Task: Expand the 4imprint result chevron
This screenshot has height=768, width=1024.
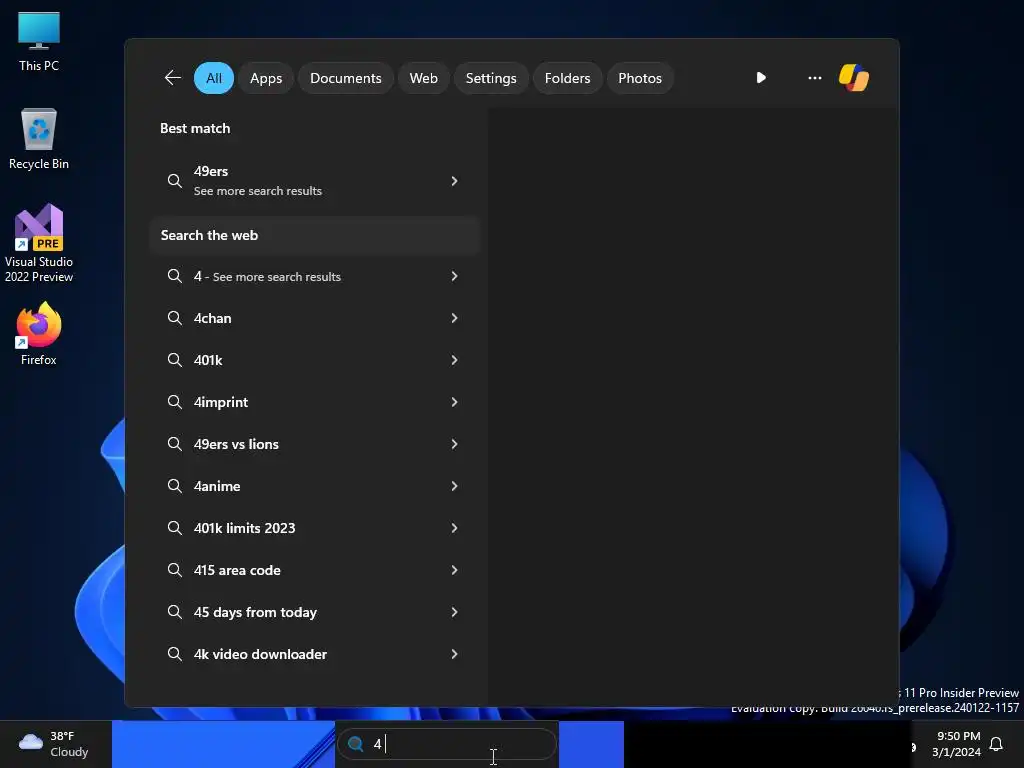Action: coord(455,402)
